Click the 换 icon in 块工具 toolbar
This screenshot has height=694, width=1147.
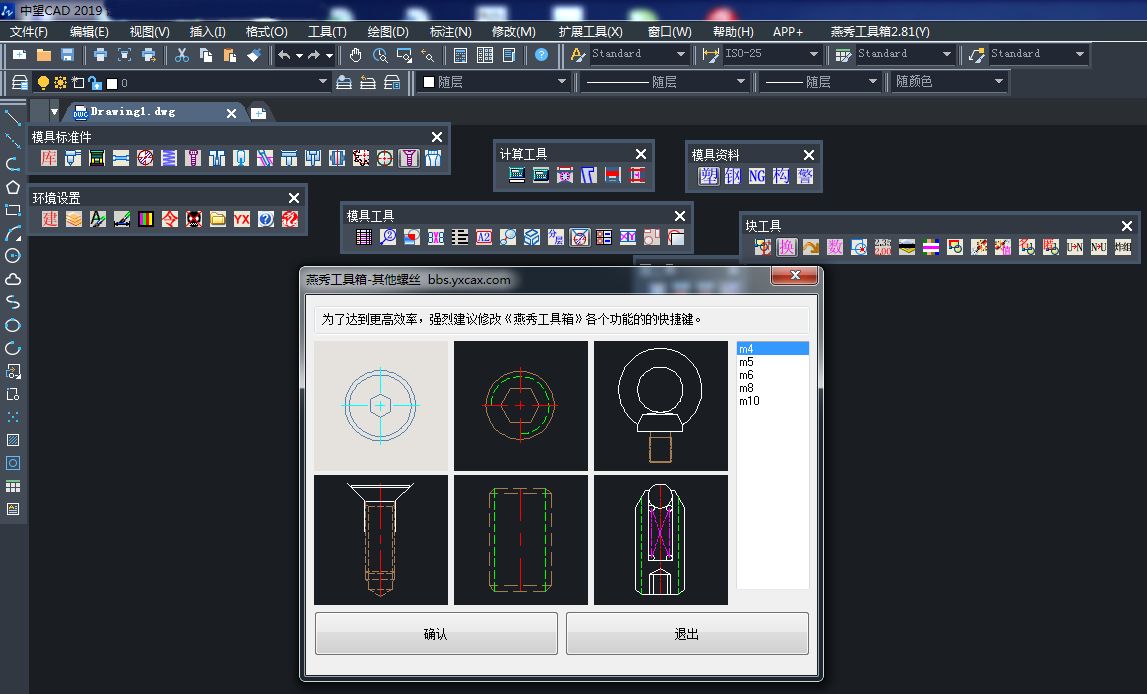[x=787, y=247]
